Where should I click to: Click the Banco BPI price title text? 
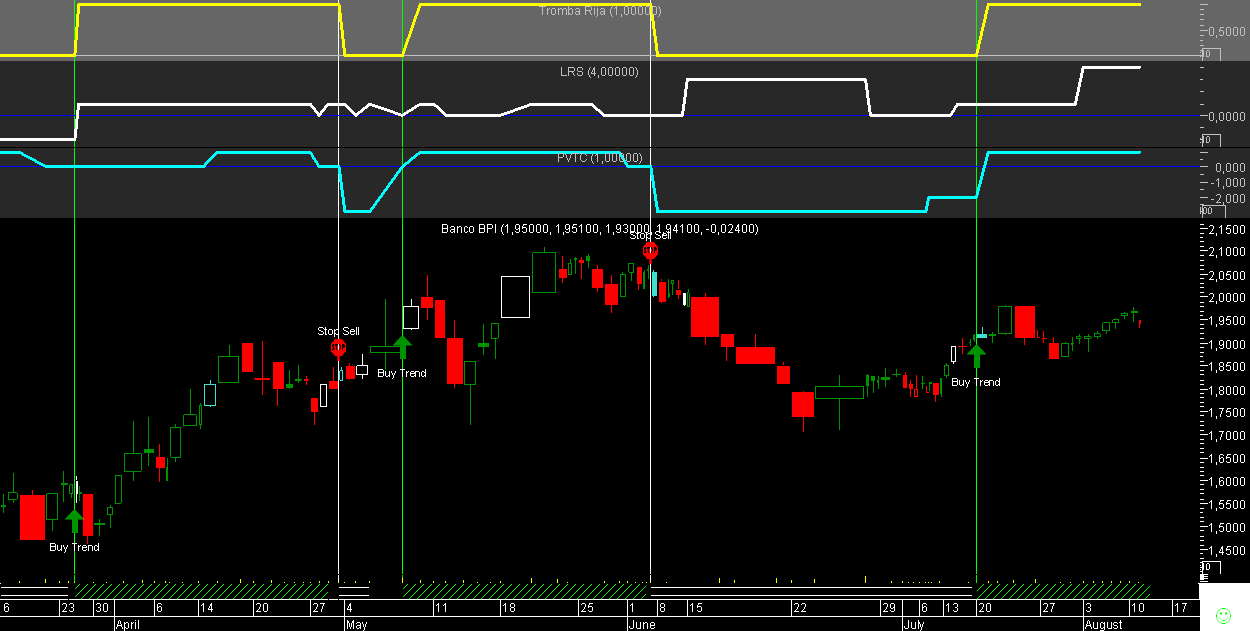(600, 229)
